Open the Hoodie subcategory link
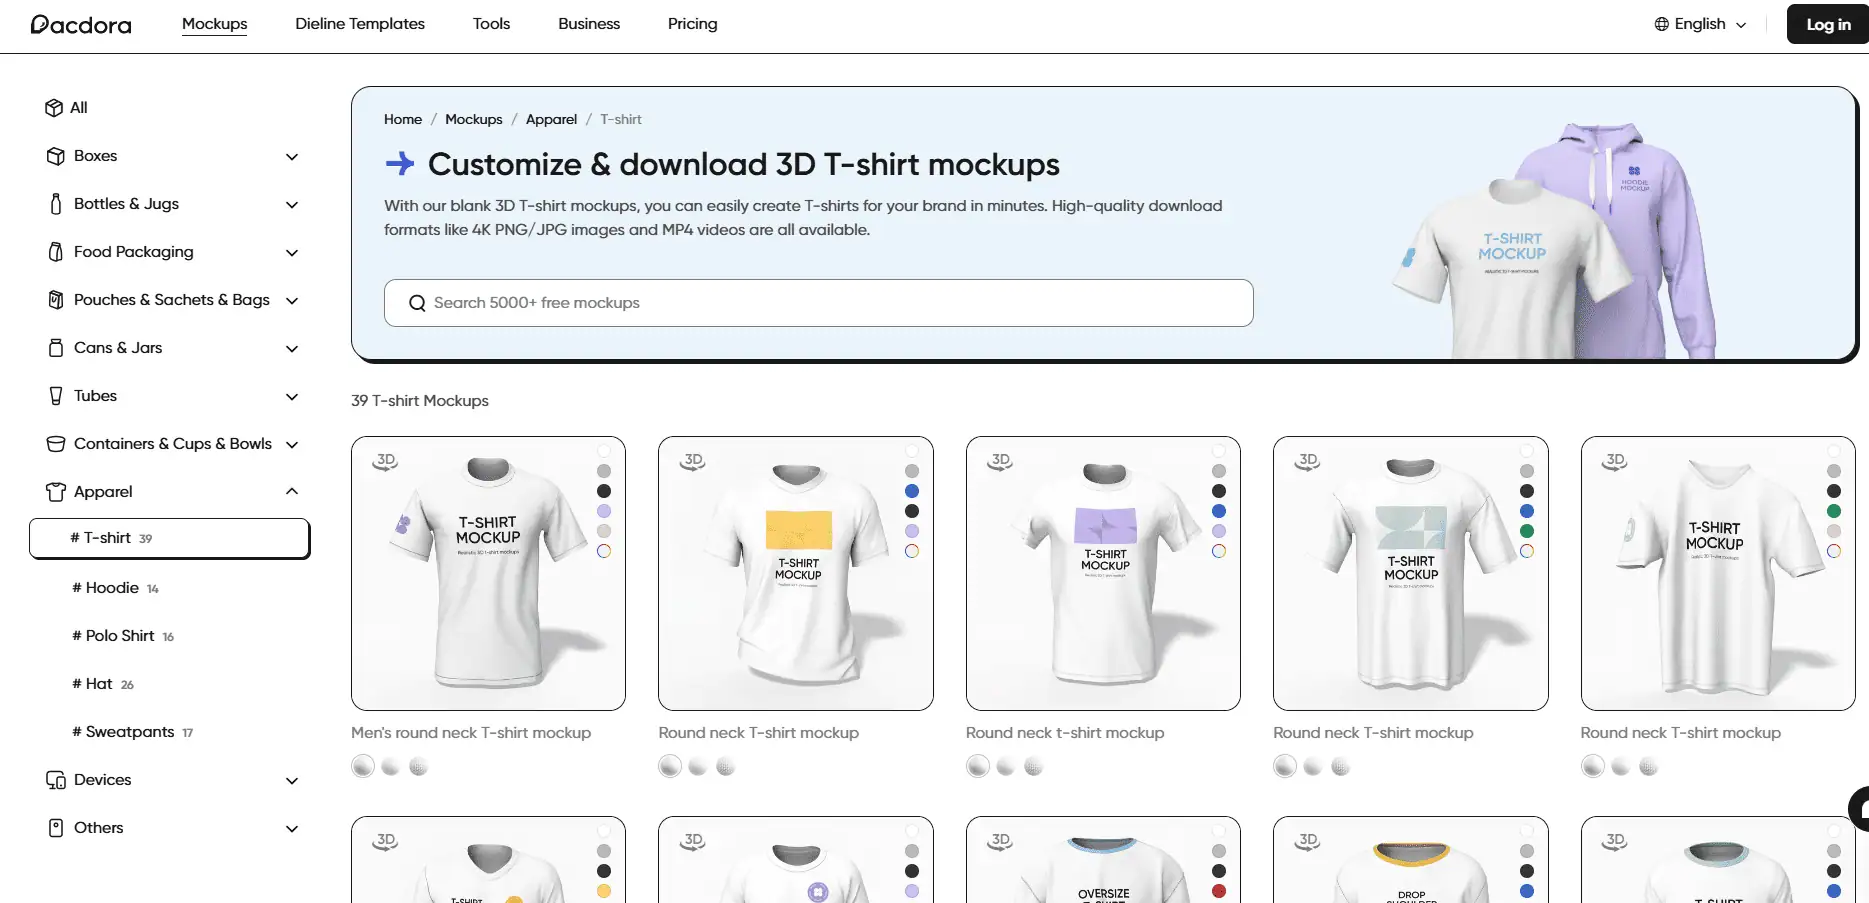The image size is (1869, 903). (x=112, y=588)
